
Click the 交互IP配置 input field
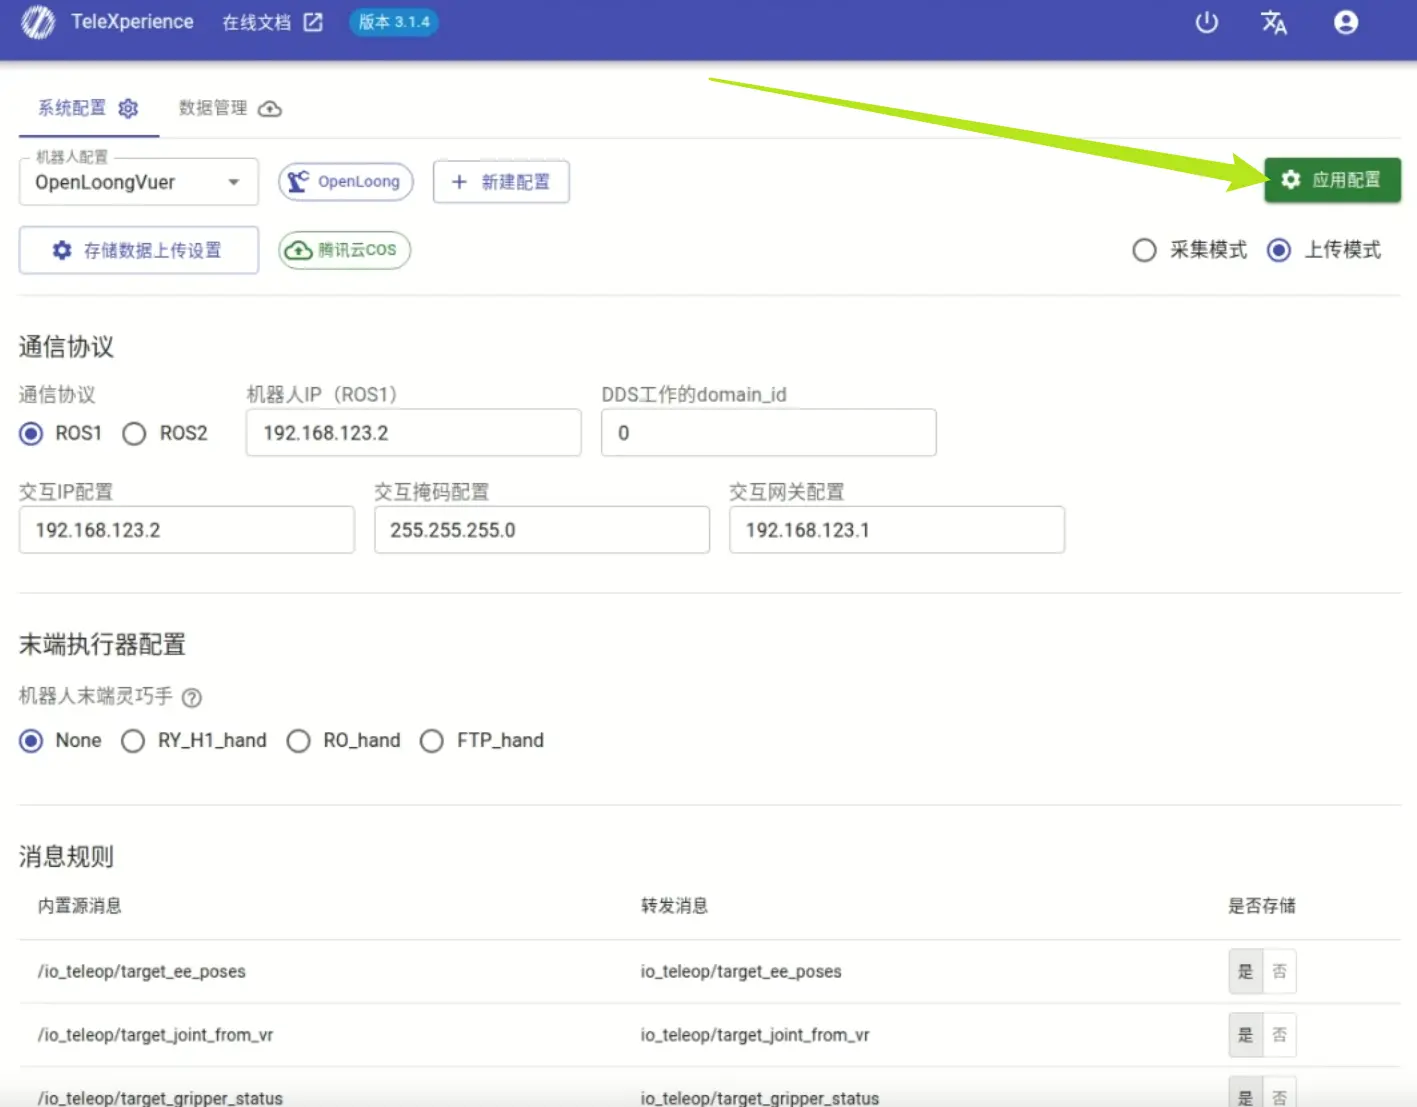click(187, 530)
